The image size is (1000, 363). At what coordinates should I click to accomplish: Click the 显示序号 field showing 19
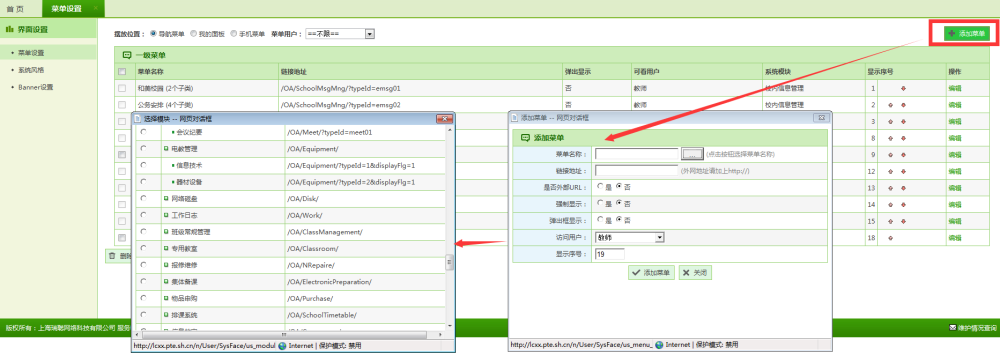[x=610, y=254]
